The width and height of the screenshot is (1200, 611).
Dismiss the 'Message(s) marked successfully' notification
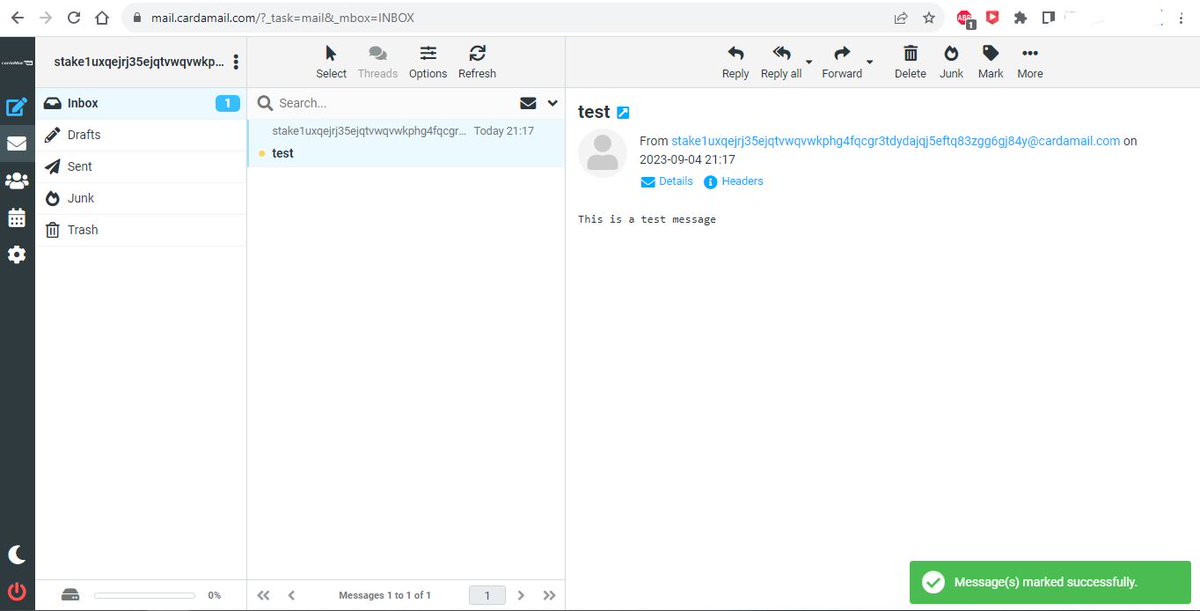(1049, 582)
